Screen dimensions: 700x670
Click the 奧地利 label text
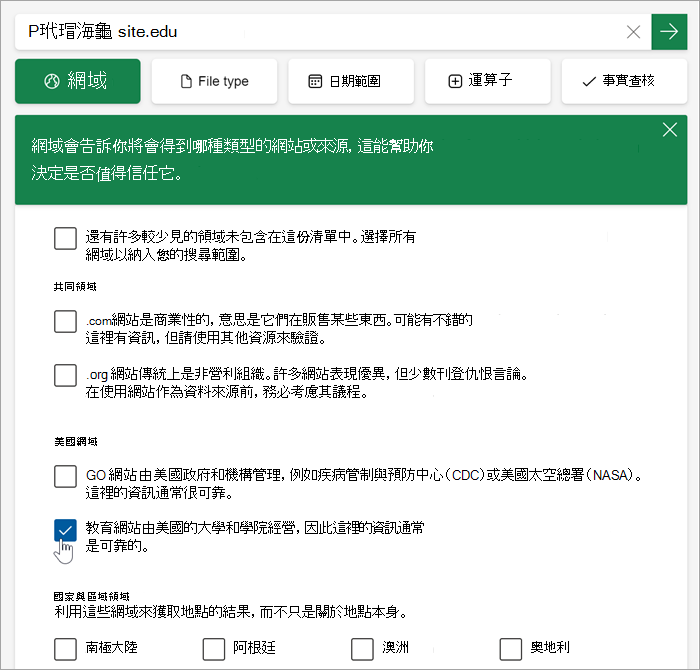pos(550,647)
